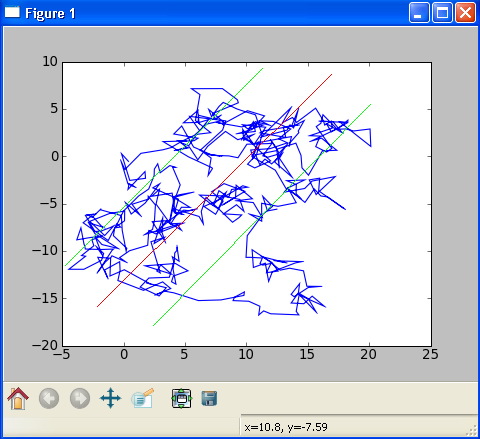Click the x-axis tick label 10

tap(246, 355)
